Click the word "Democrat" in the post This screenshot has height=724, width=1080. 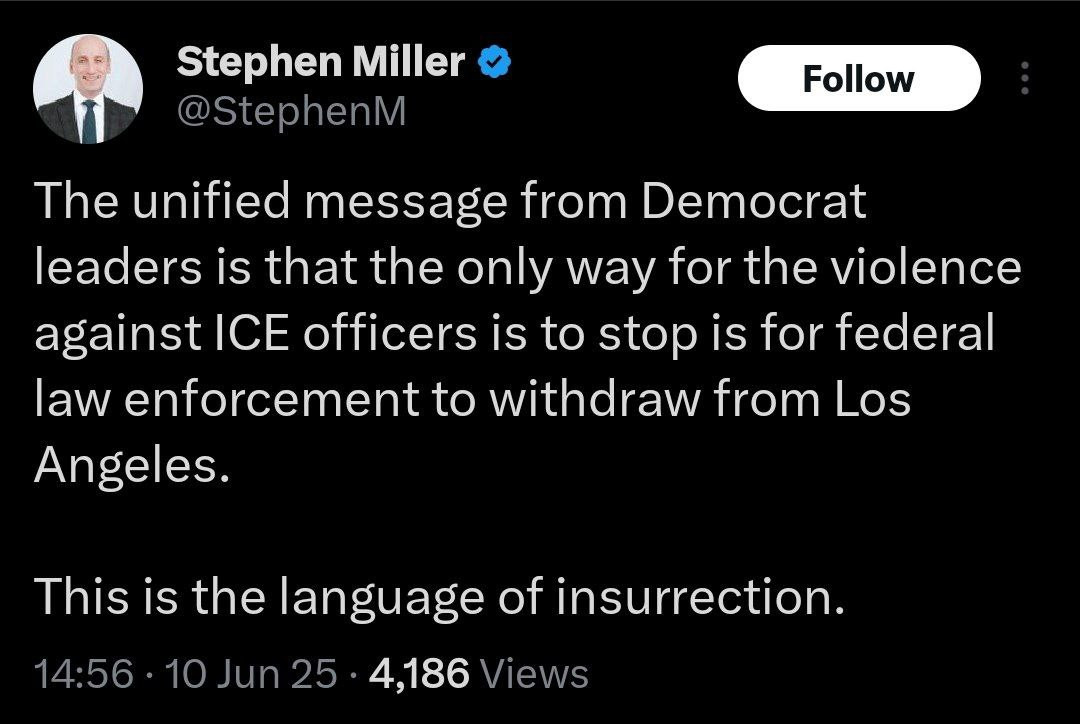tap(752, 203)
